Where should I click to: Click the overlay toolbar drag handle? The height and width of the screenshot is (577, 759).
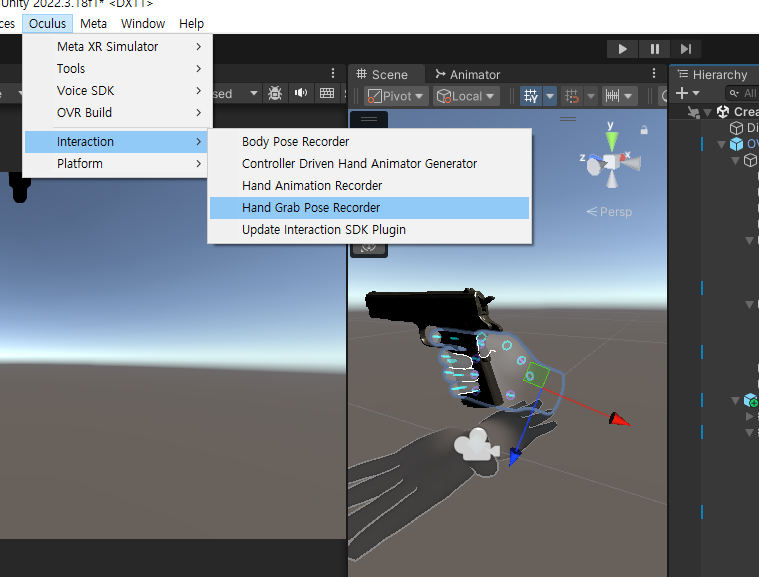click(369, 119)
